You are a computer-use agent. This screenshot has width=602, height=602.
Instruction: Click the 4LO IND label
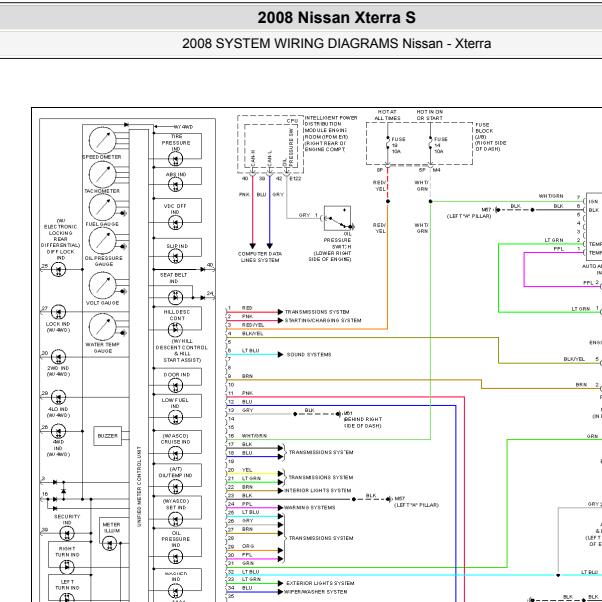click(58, 409)
